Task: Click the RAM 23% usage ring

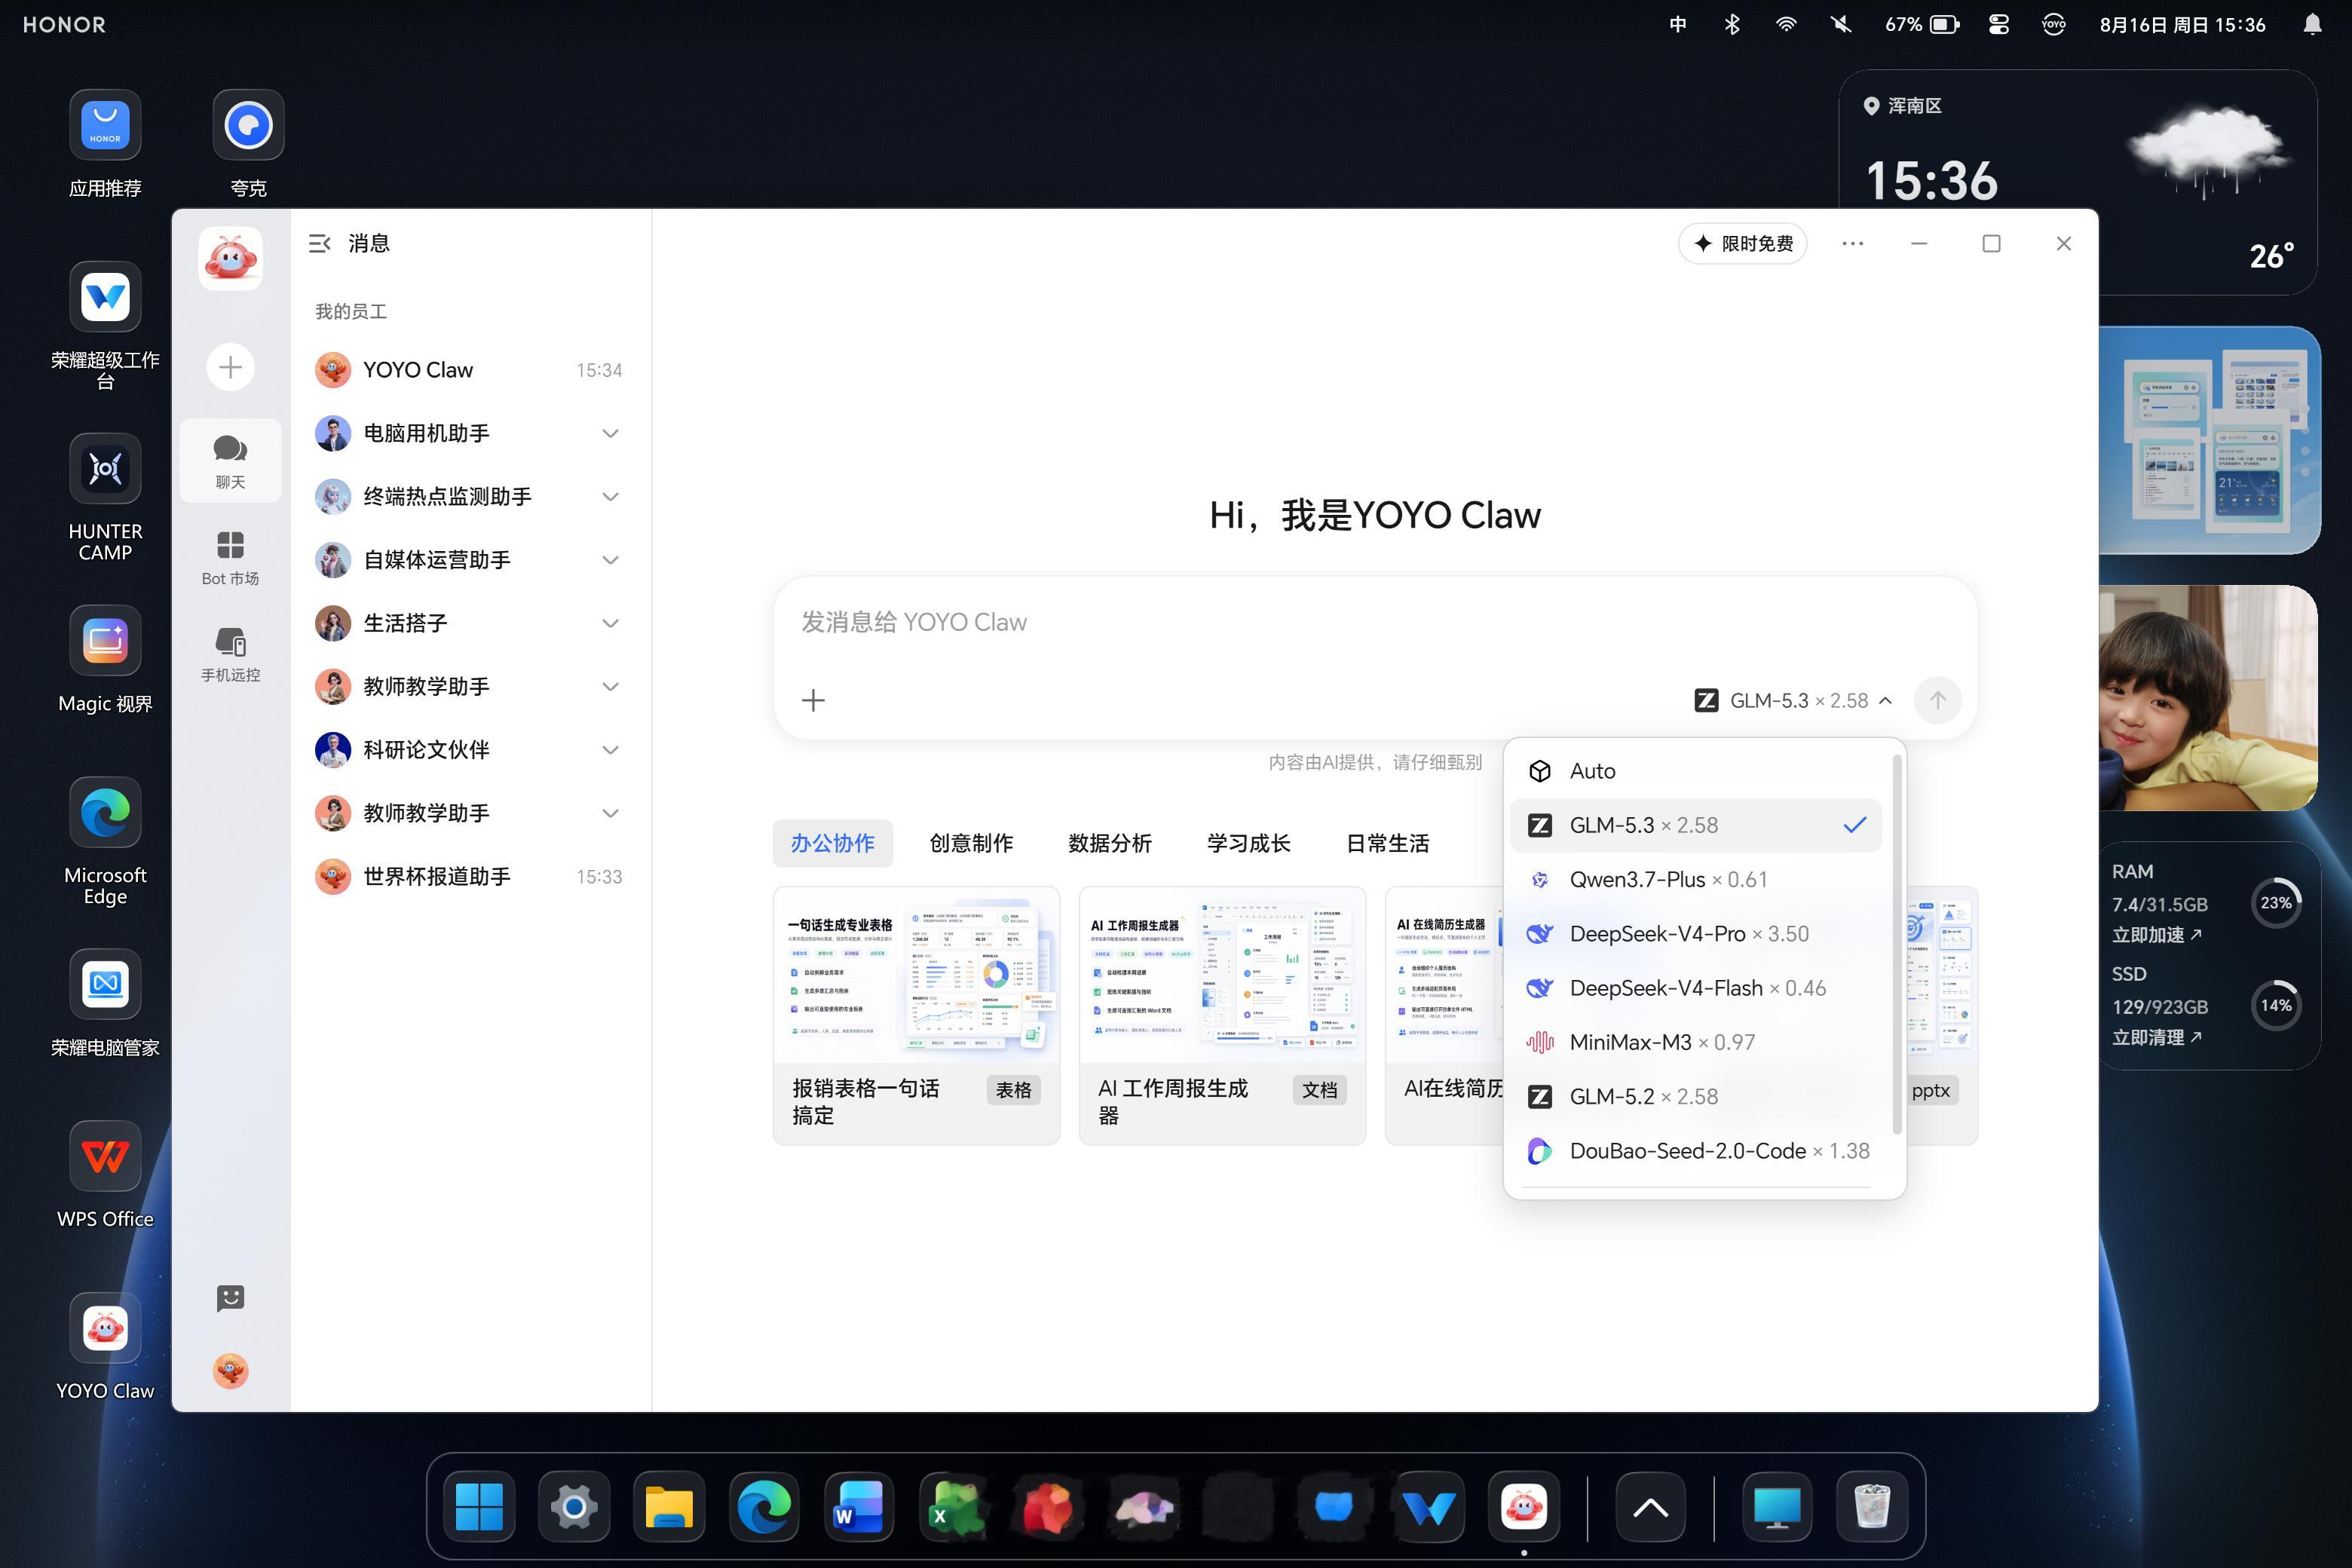Action: tap(2276, 902)
